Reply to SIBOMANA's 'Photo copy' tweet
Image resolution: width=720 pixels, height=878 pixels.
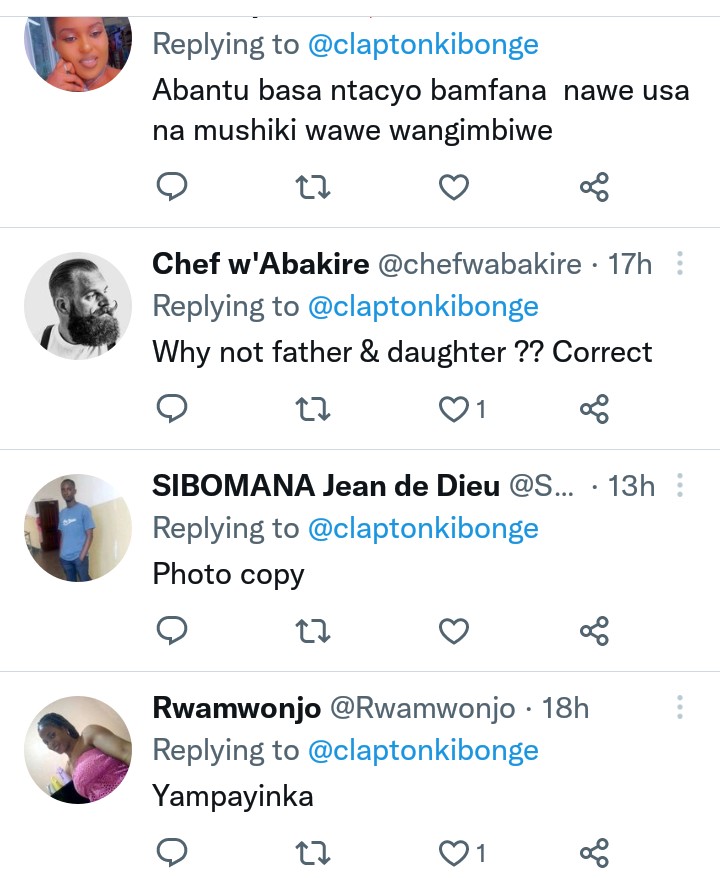click(173, 631)
